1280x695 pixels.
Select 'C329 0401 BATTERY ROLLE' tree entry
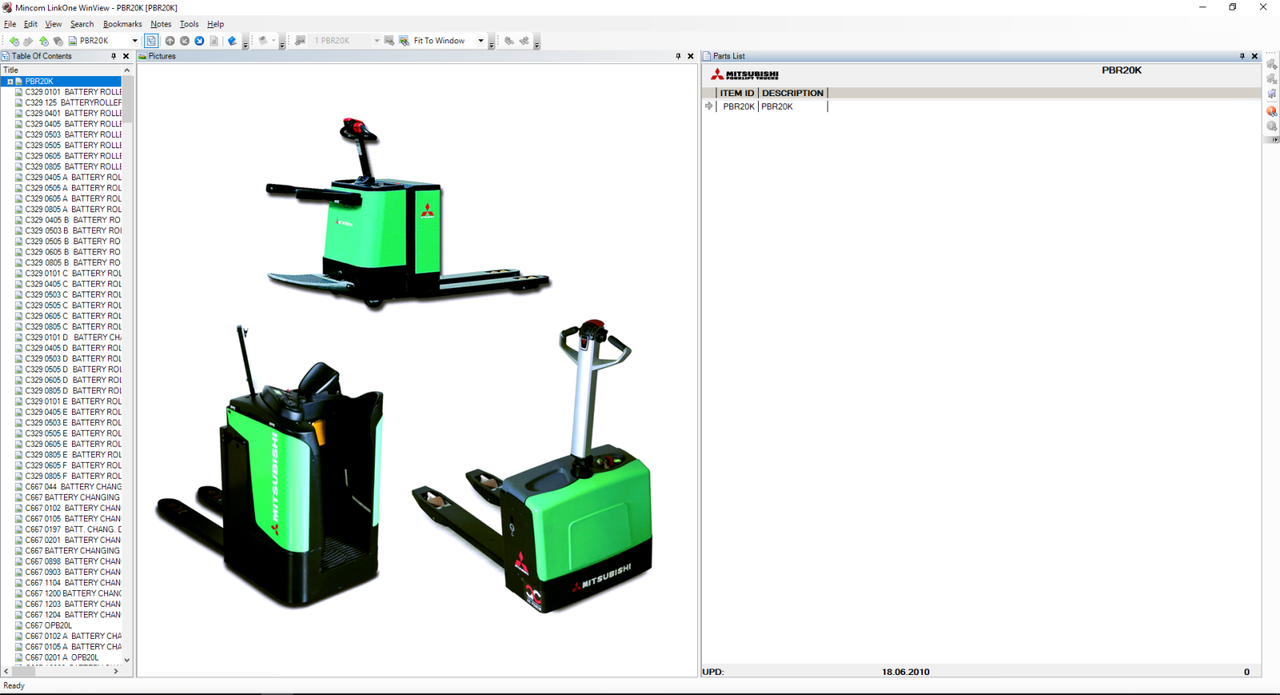tap(73, 114)
